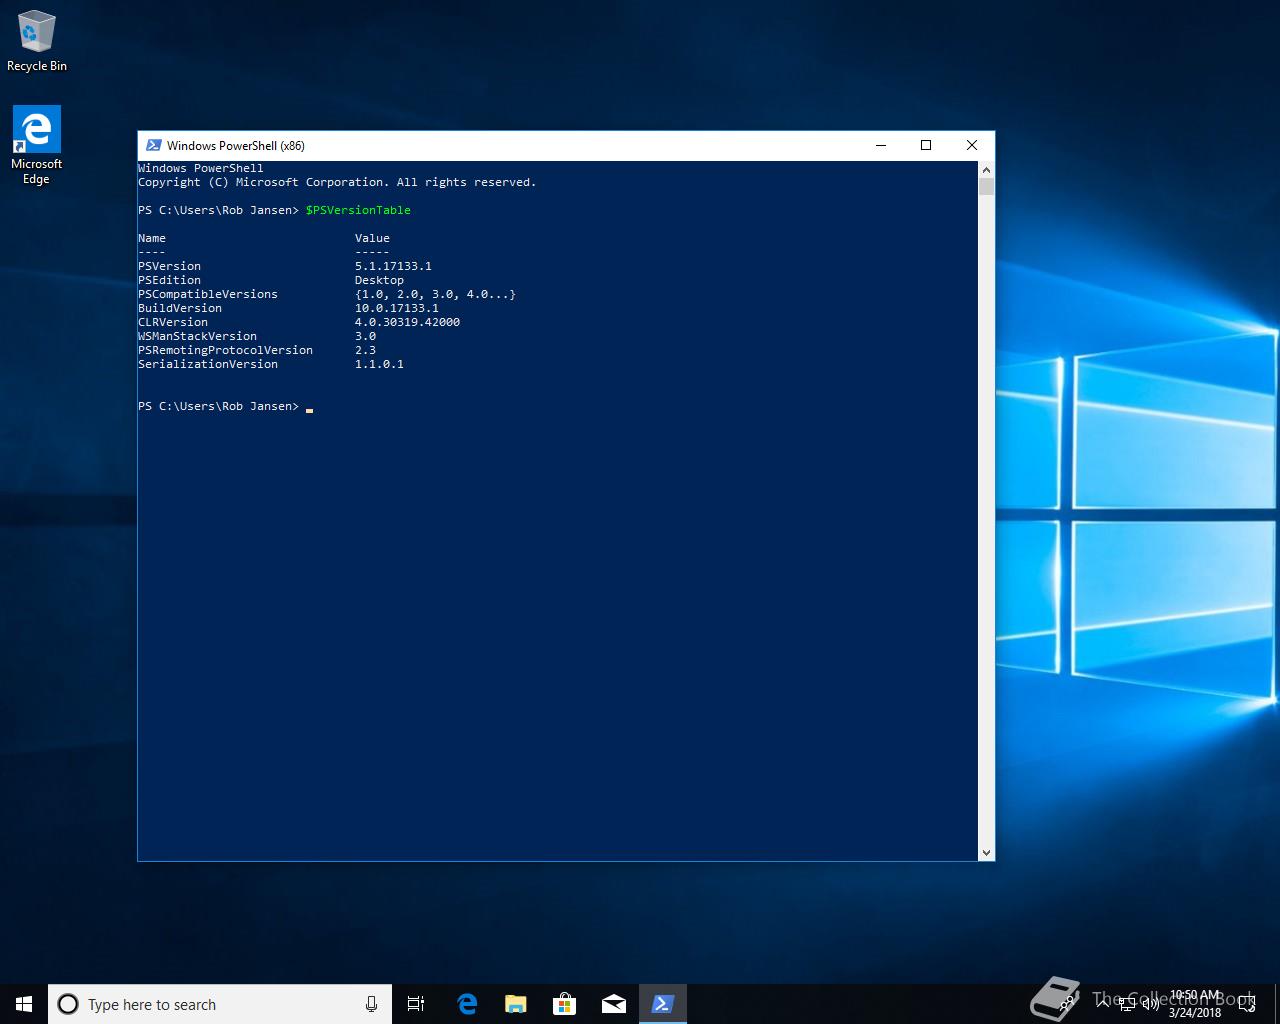
Task: Click the 'Value' column header
Action: coord(372,238)
